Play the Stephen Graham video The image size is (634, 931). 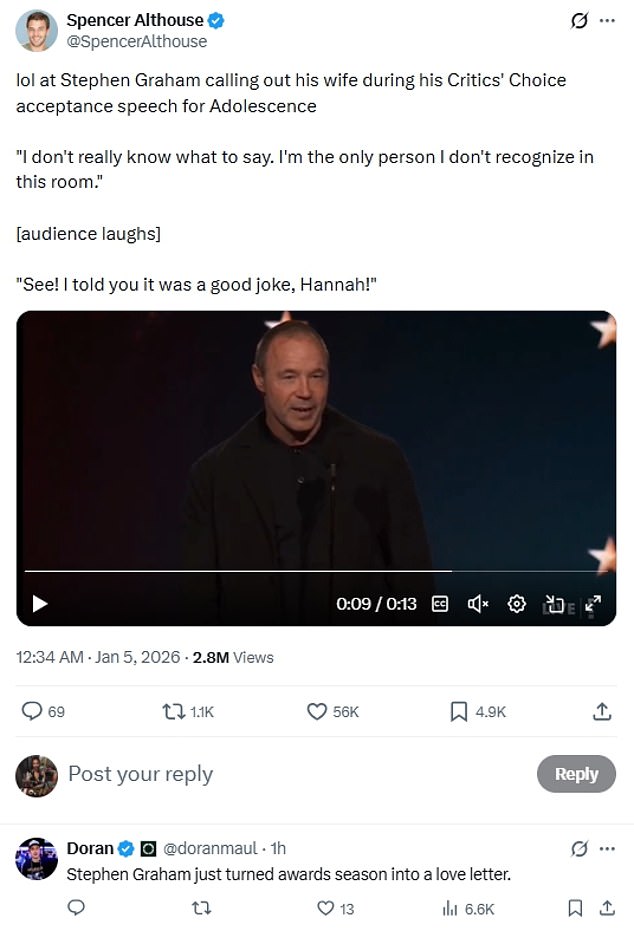40,603
